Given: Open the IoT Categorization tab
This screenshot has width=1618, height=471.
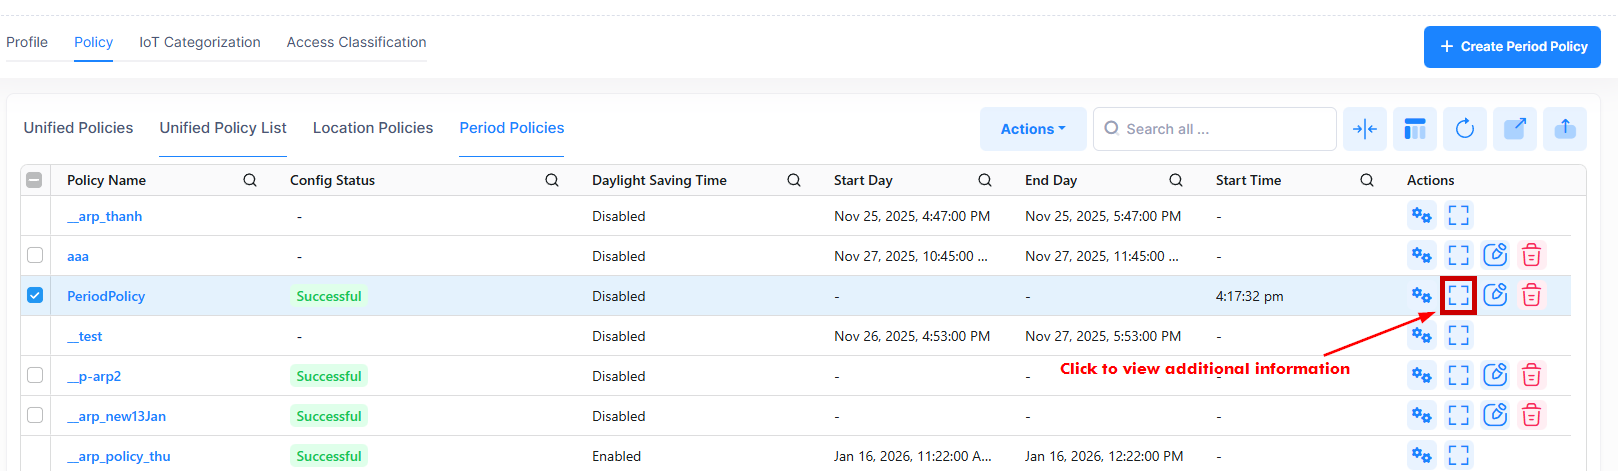Looking at the screenshot, I should (x=200, y=42).
